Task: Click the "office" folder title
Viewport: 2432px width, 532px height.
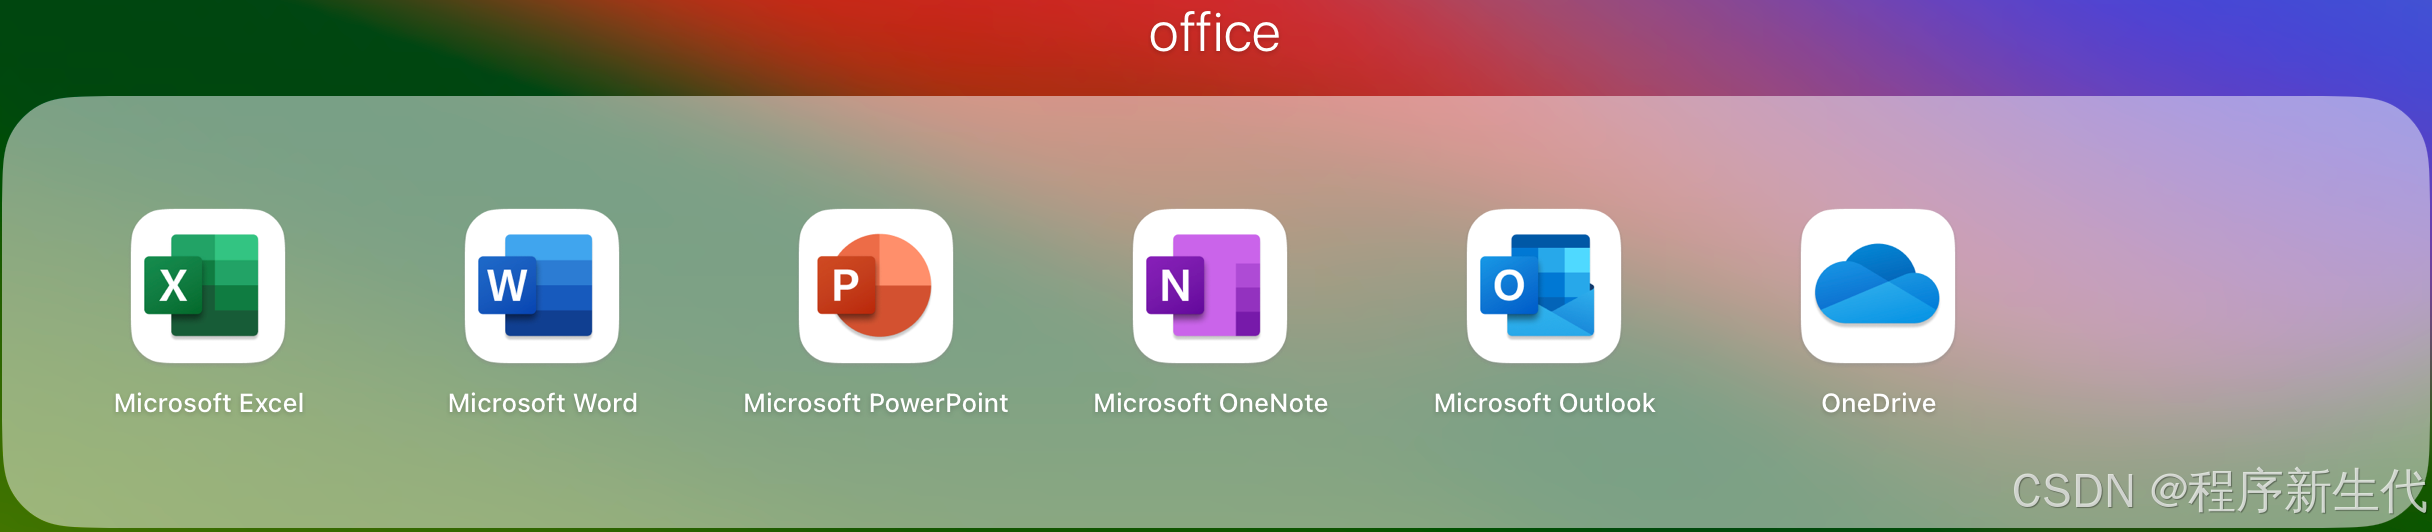Action: pos(1214,33)
